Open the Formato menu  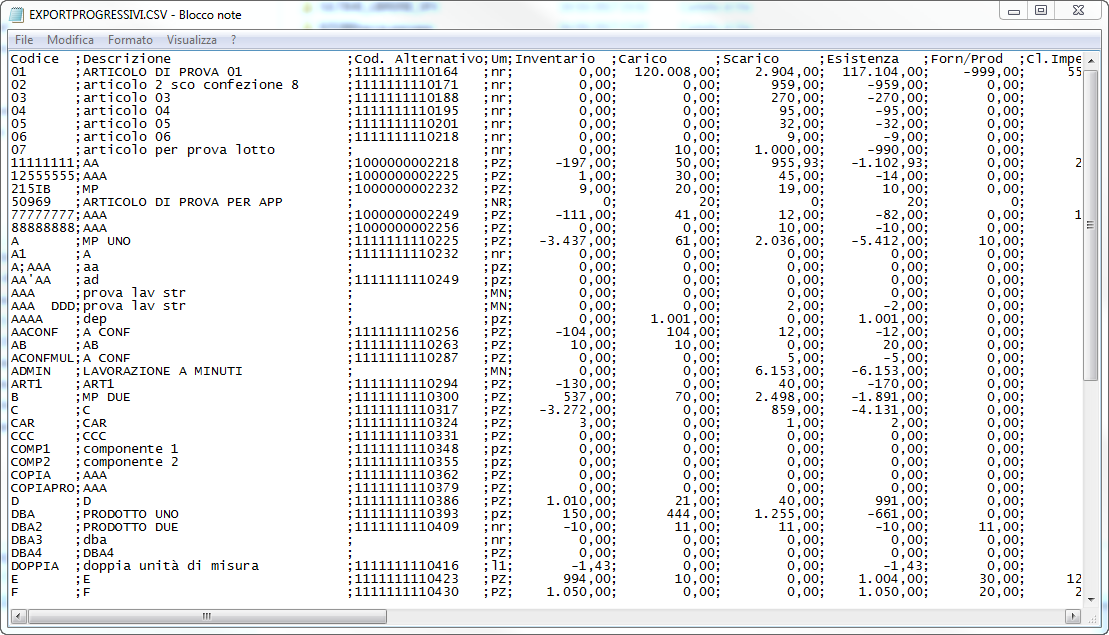click(x=130, y=40)
